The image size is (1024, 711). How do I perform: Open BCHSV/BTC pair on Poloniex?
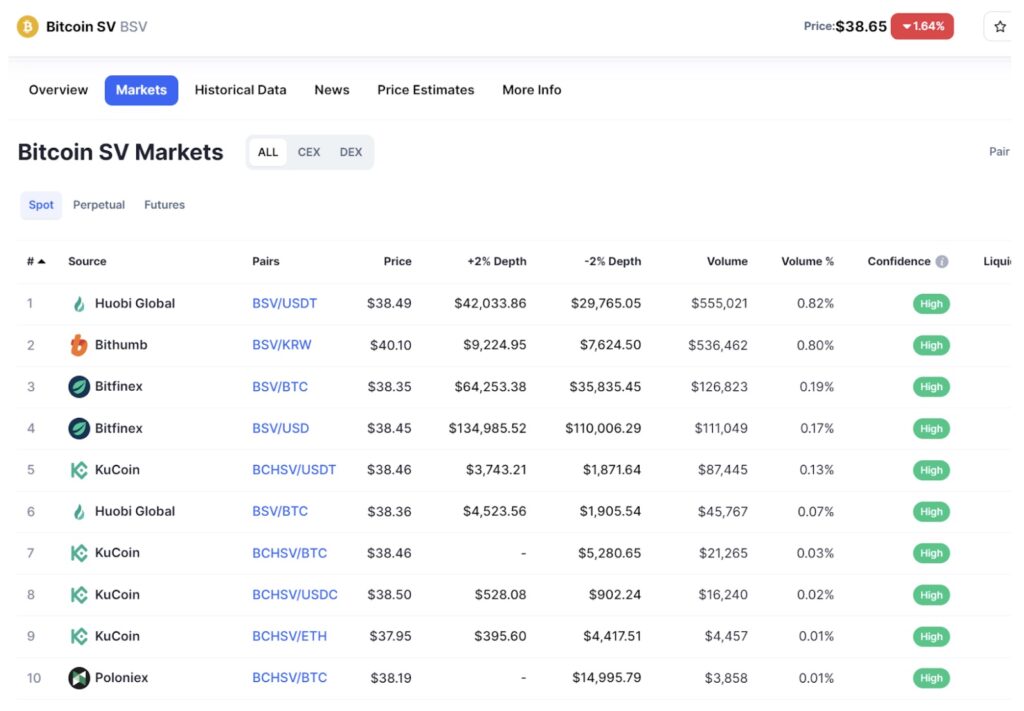click(x=289, y=678)
